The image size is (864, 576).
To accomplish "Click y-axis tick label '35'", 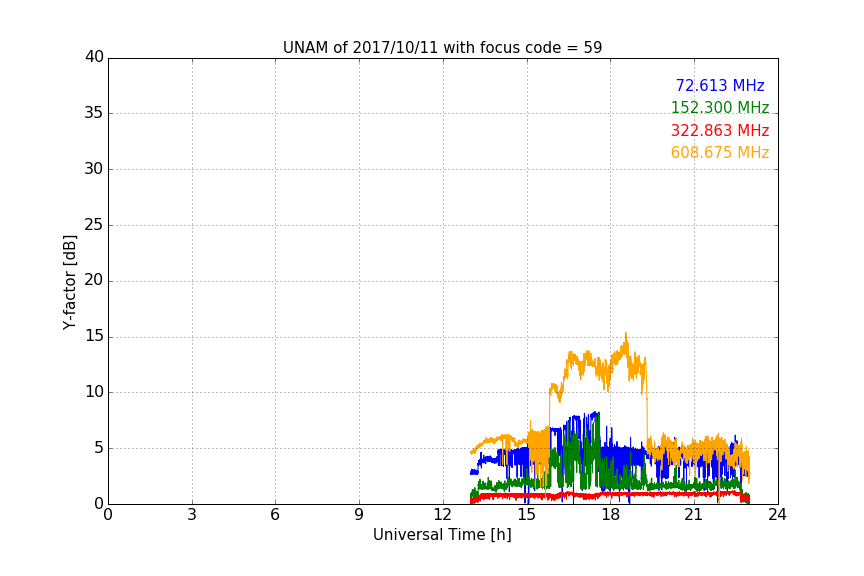I will pos(94,113).
